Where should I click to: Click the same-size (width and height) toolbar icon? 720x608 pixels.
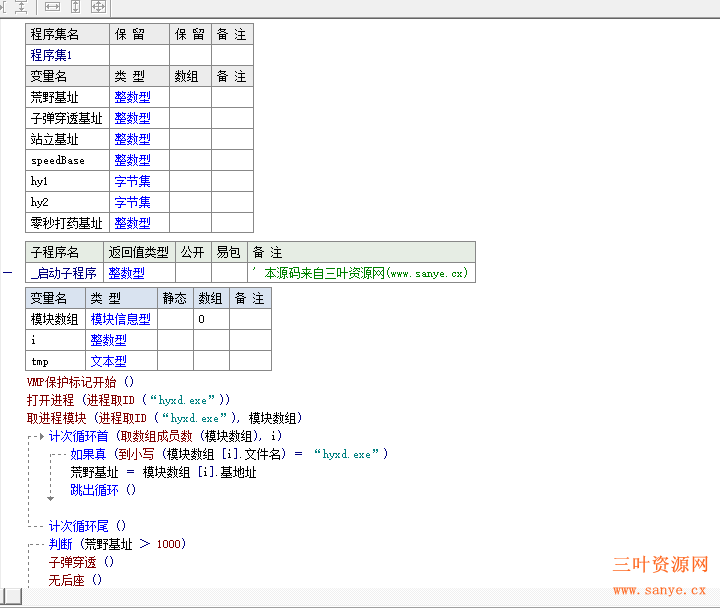[98, 7]
